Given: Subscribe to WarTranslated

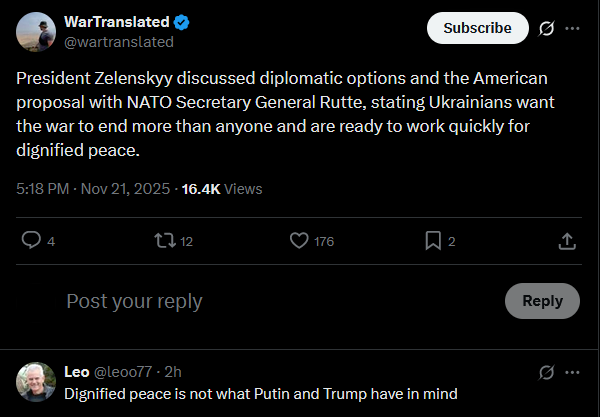Looking at the screenshot, I should pyautogui.click(x=477, y=28).
